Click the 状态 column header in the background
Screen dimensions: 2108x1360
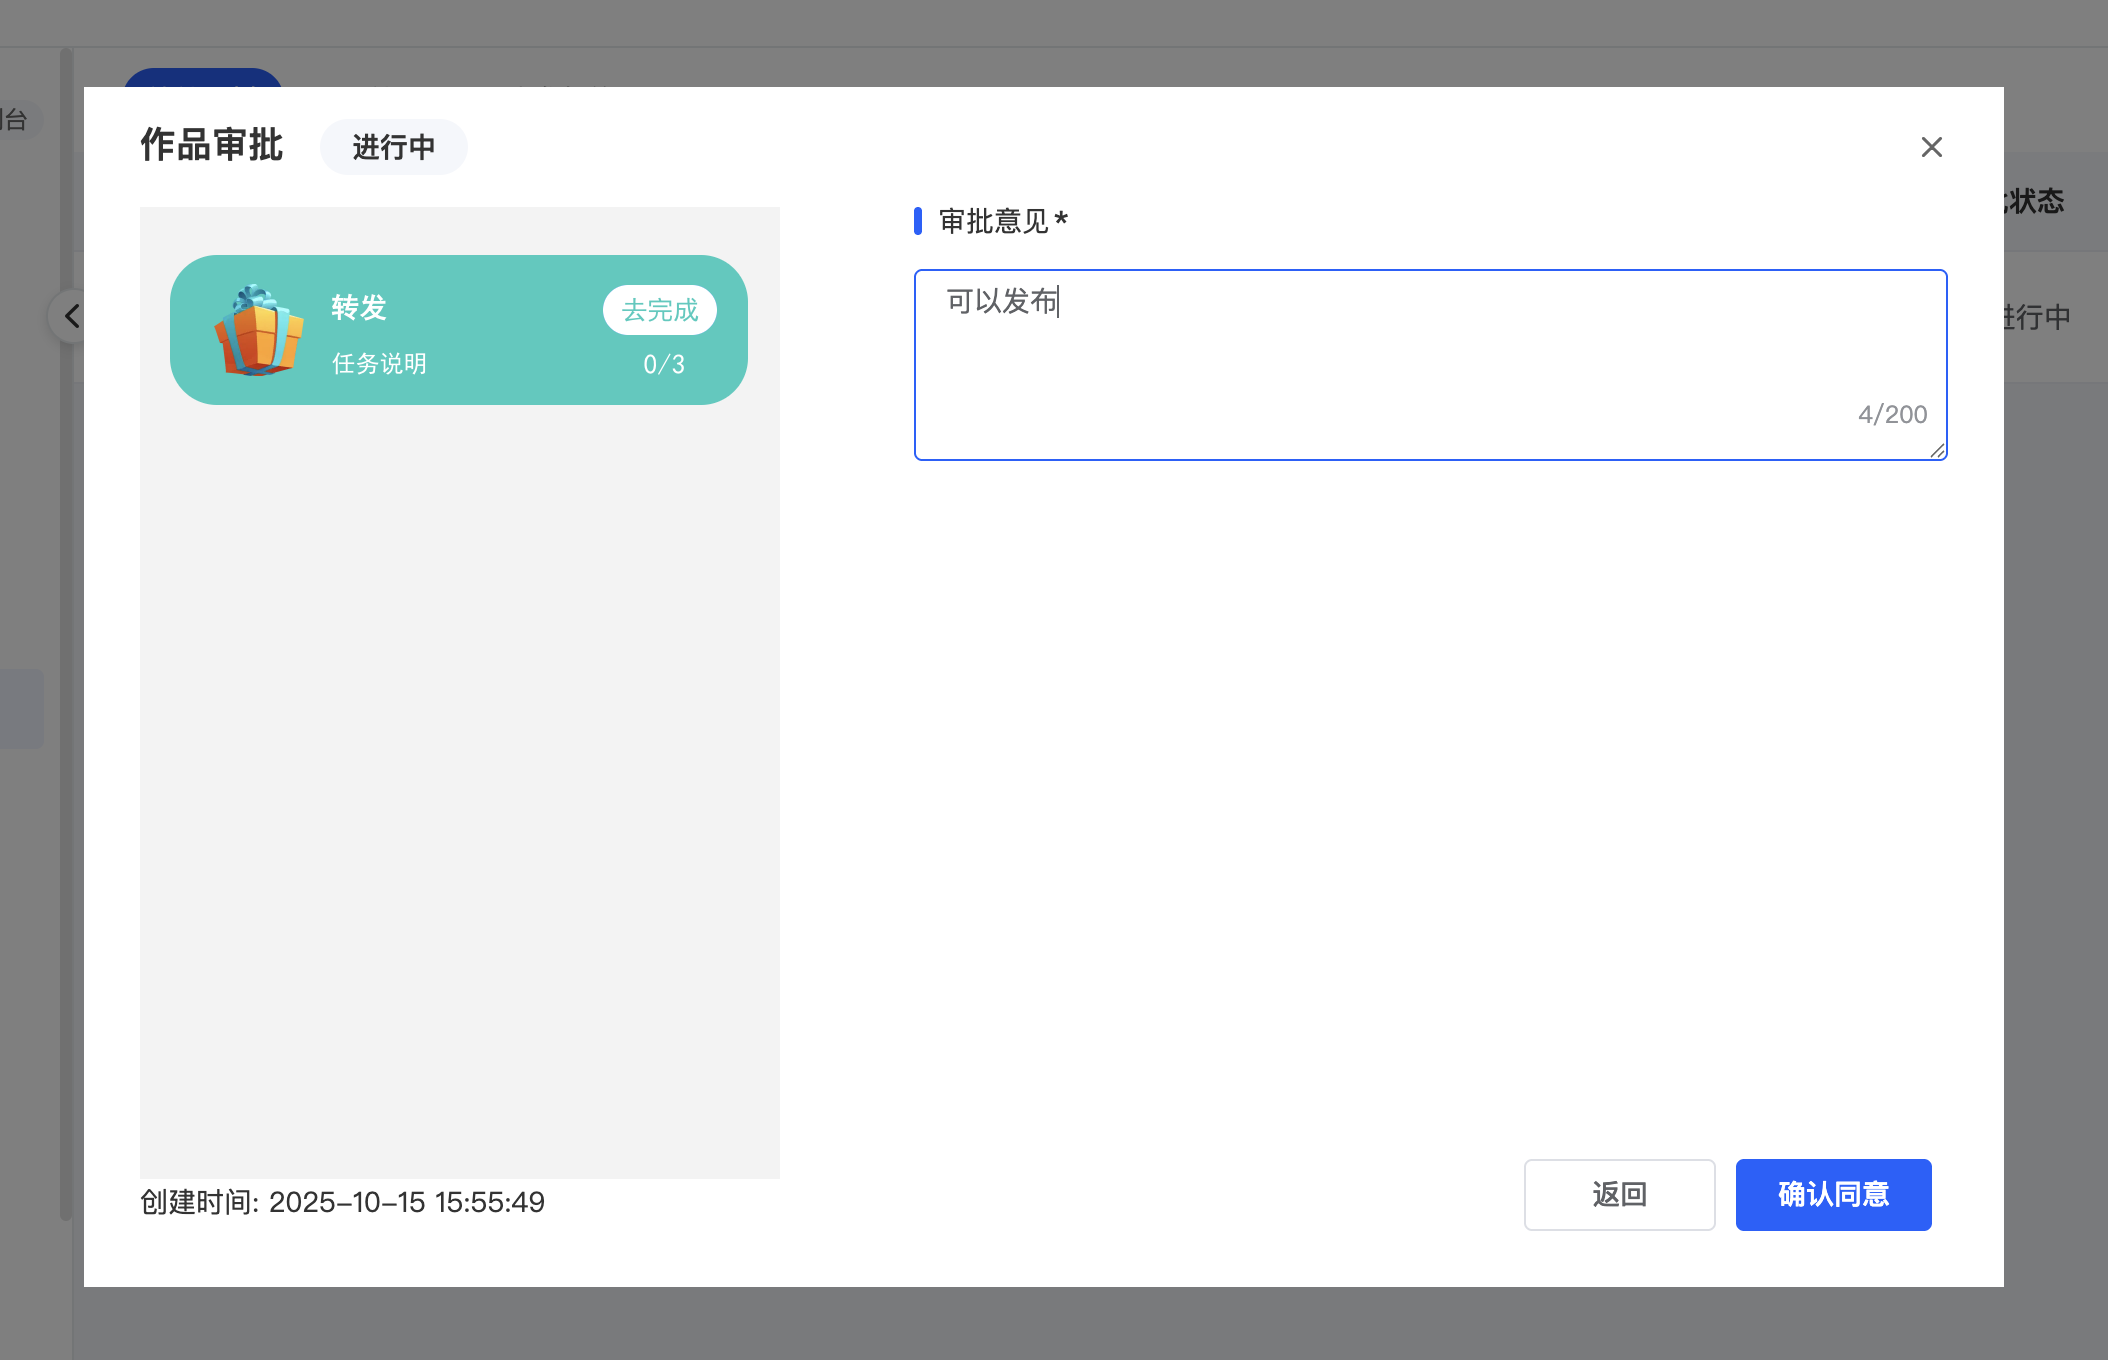point(2034,201)
